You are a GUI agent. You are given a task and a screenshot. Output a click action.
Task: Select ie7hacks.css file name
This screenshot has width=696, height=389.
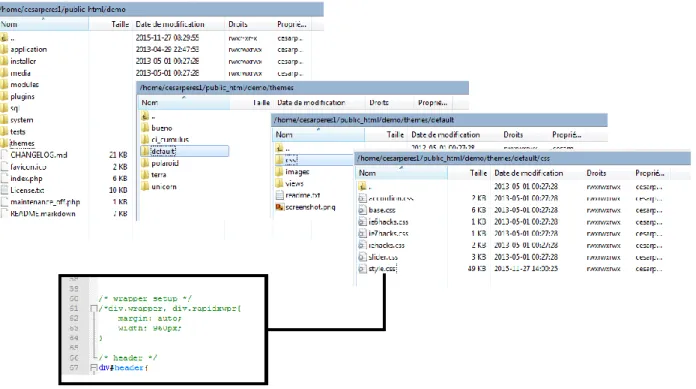388,234
